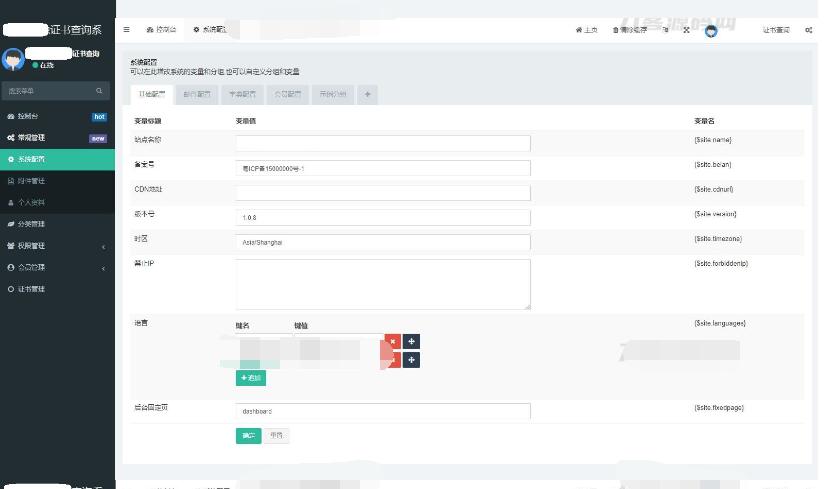Viewport: 827px width, 489px height.
Task: Click the new badge beside 常规管理
Action: click(98, 138)
